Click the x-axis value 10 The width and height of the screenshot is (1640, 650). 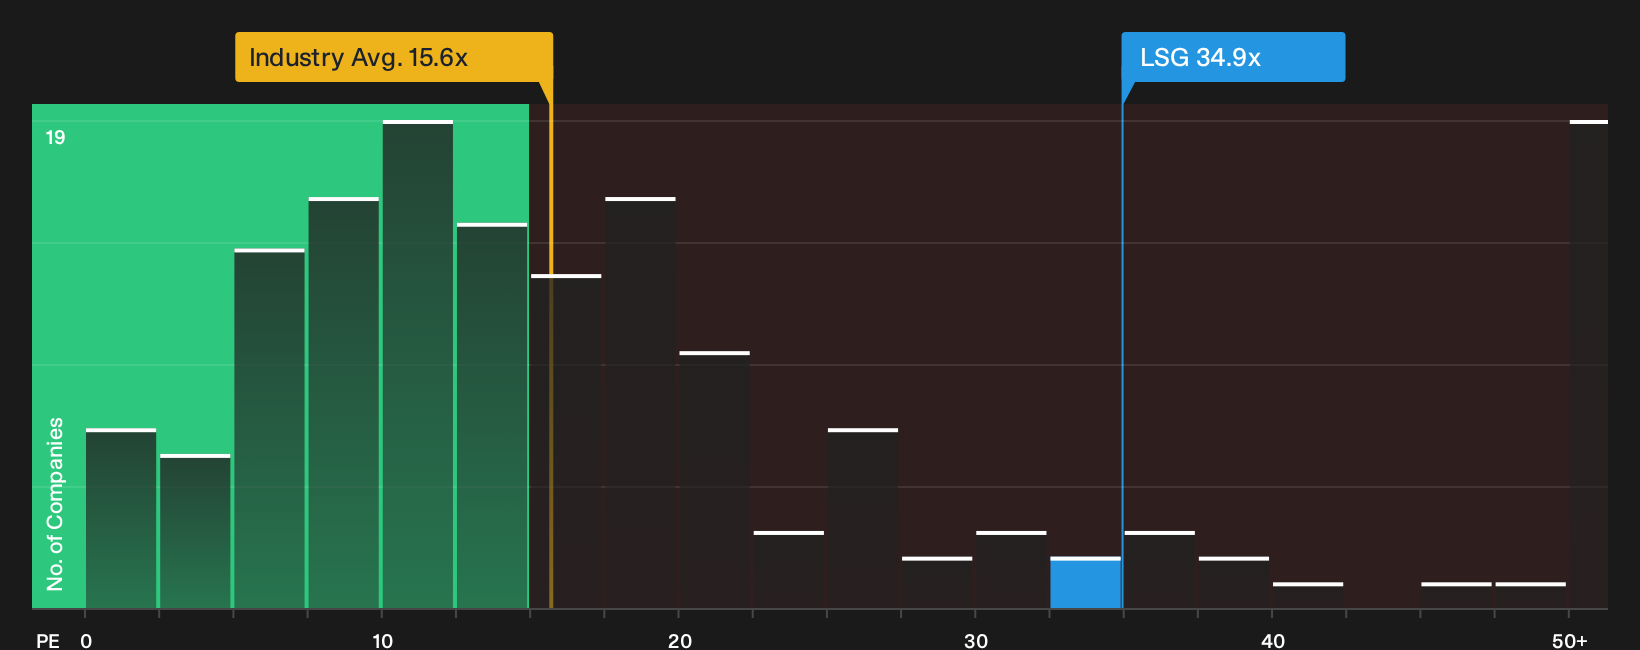coord(382,641)
